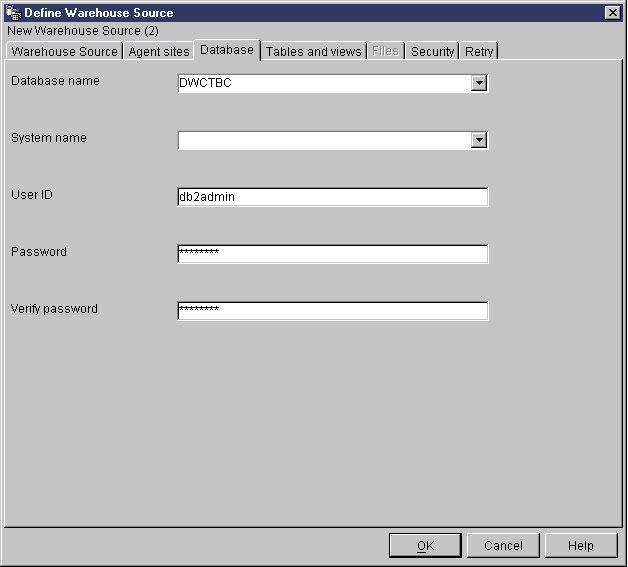Expand the System name dropdown arrow
Viewport: 628px width, 567px height.
click(x=479, y=140)
